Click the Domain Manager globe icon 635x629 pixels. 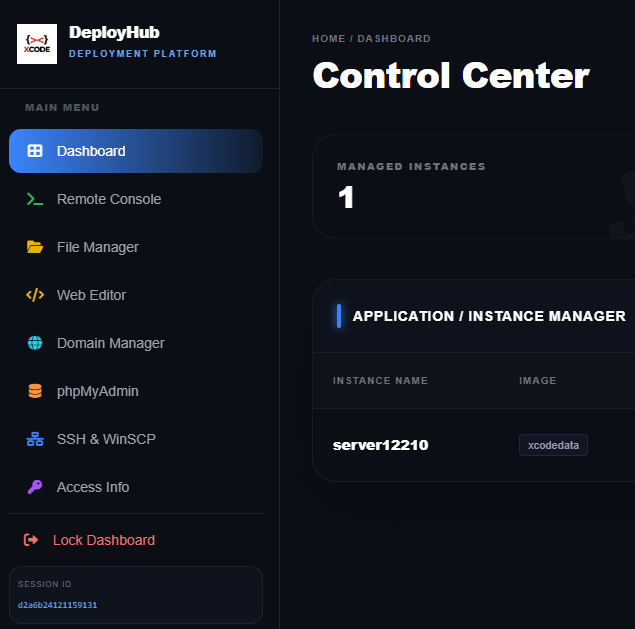click(35, 343)
